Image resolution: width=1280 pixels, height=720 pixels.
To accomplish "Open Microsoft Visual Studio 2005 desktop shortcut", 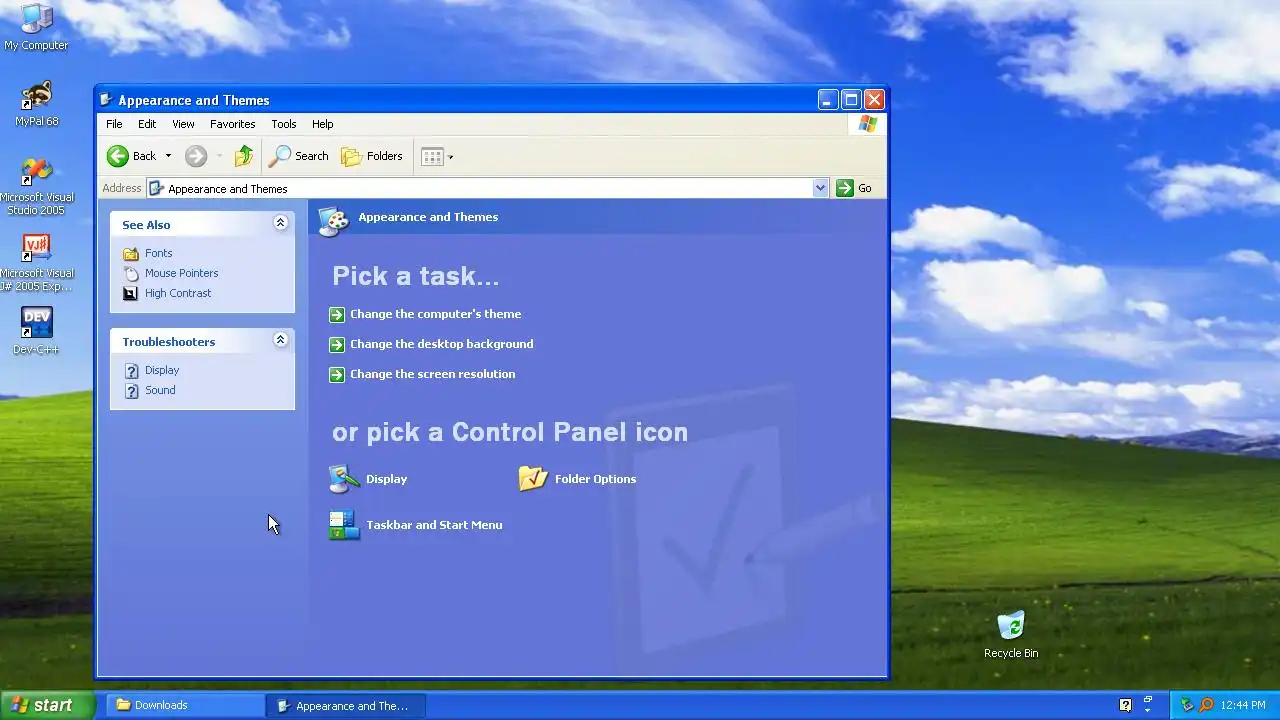I will point(37,186).
